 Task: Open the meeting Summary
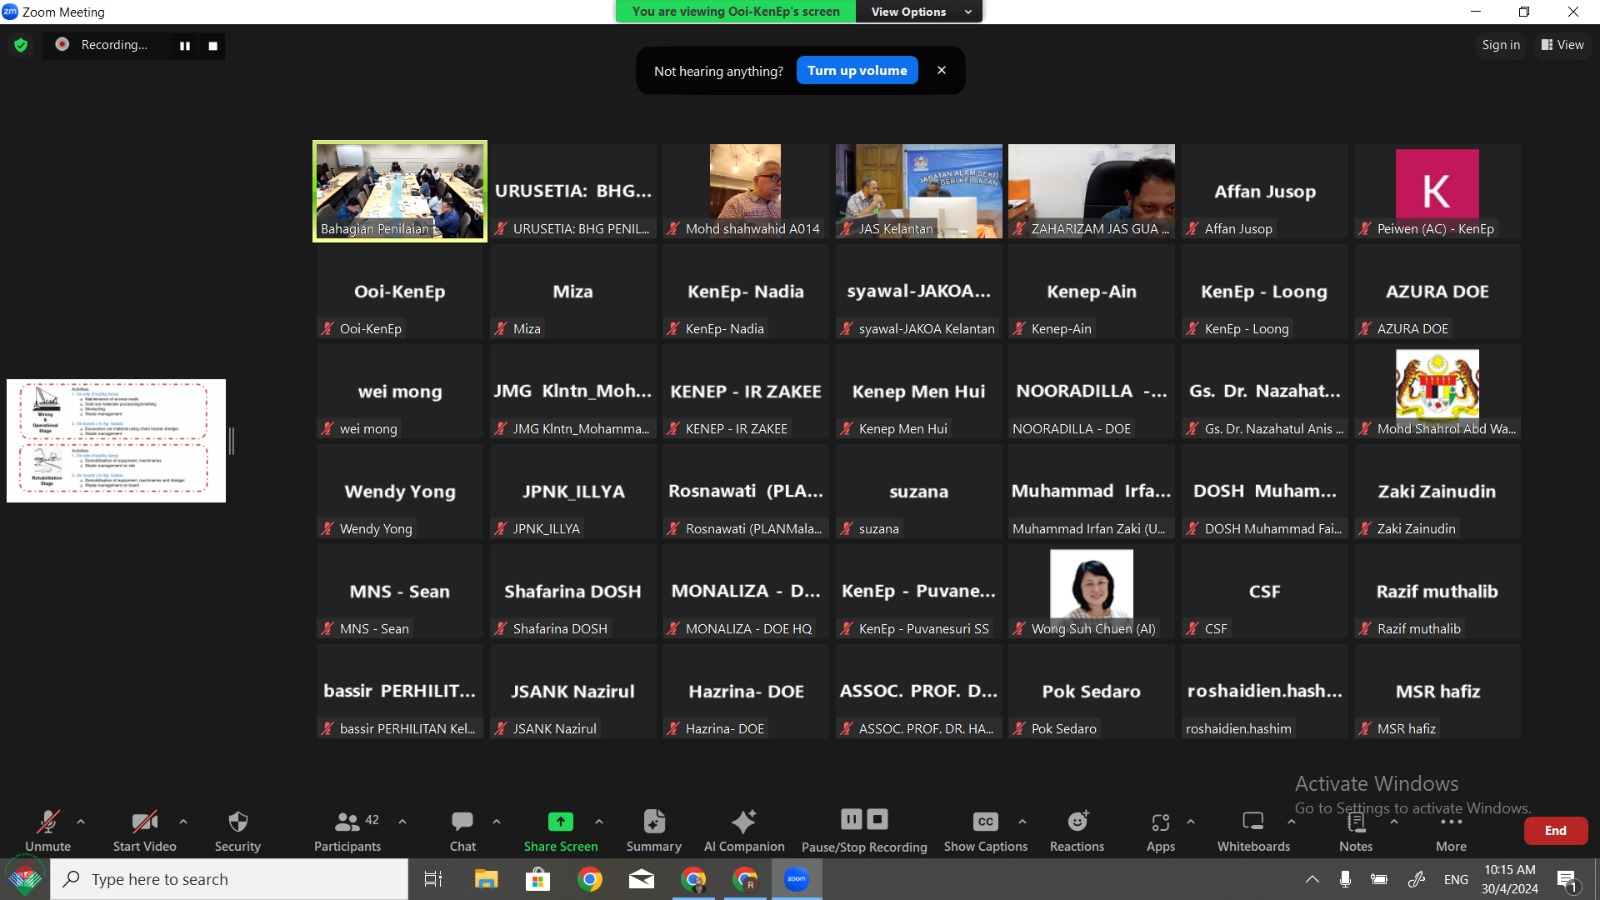pyautogui.click(x=654, y=831)
